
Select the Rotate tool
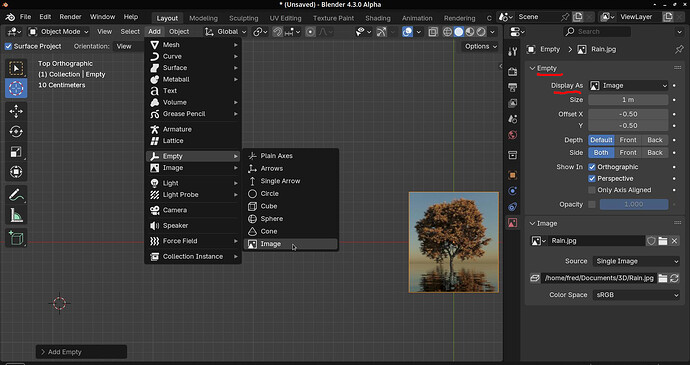coord(16,132)
